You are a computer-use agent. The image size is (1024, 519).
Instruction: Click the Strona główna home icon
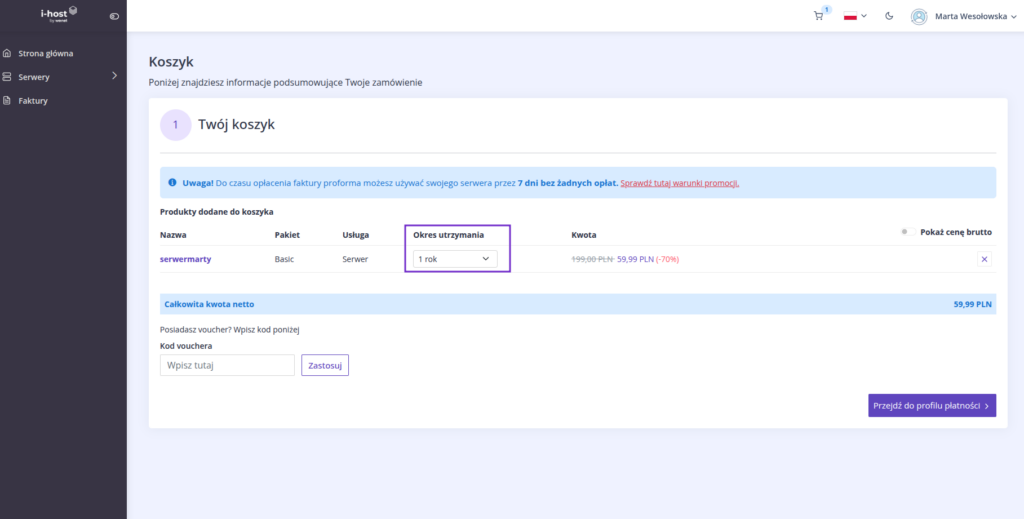click(x=8, y=53)
